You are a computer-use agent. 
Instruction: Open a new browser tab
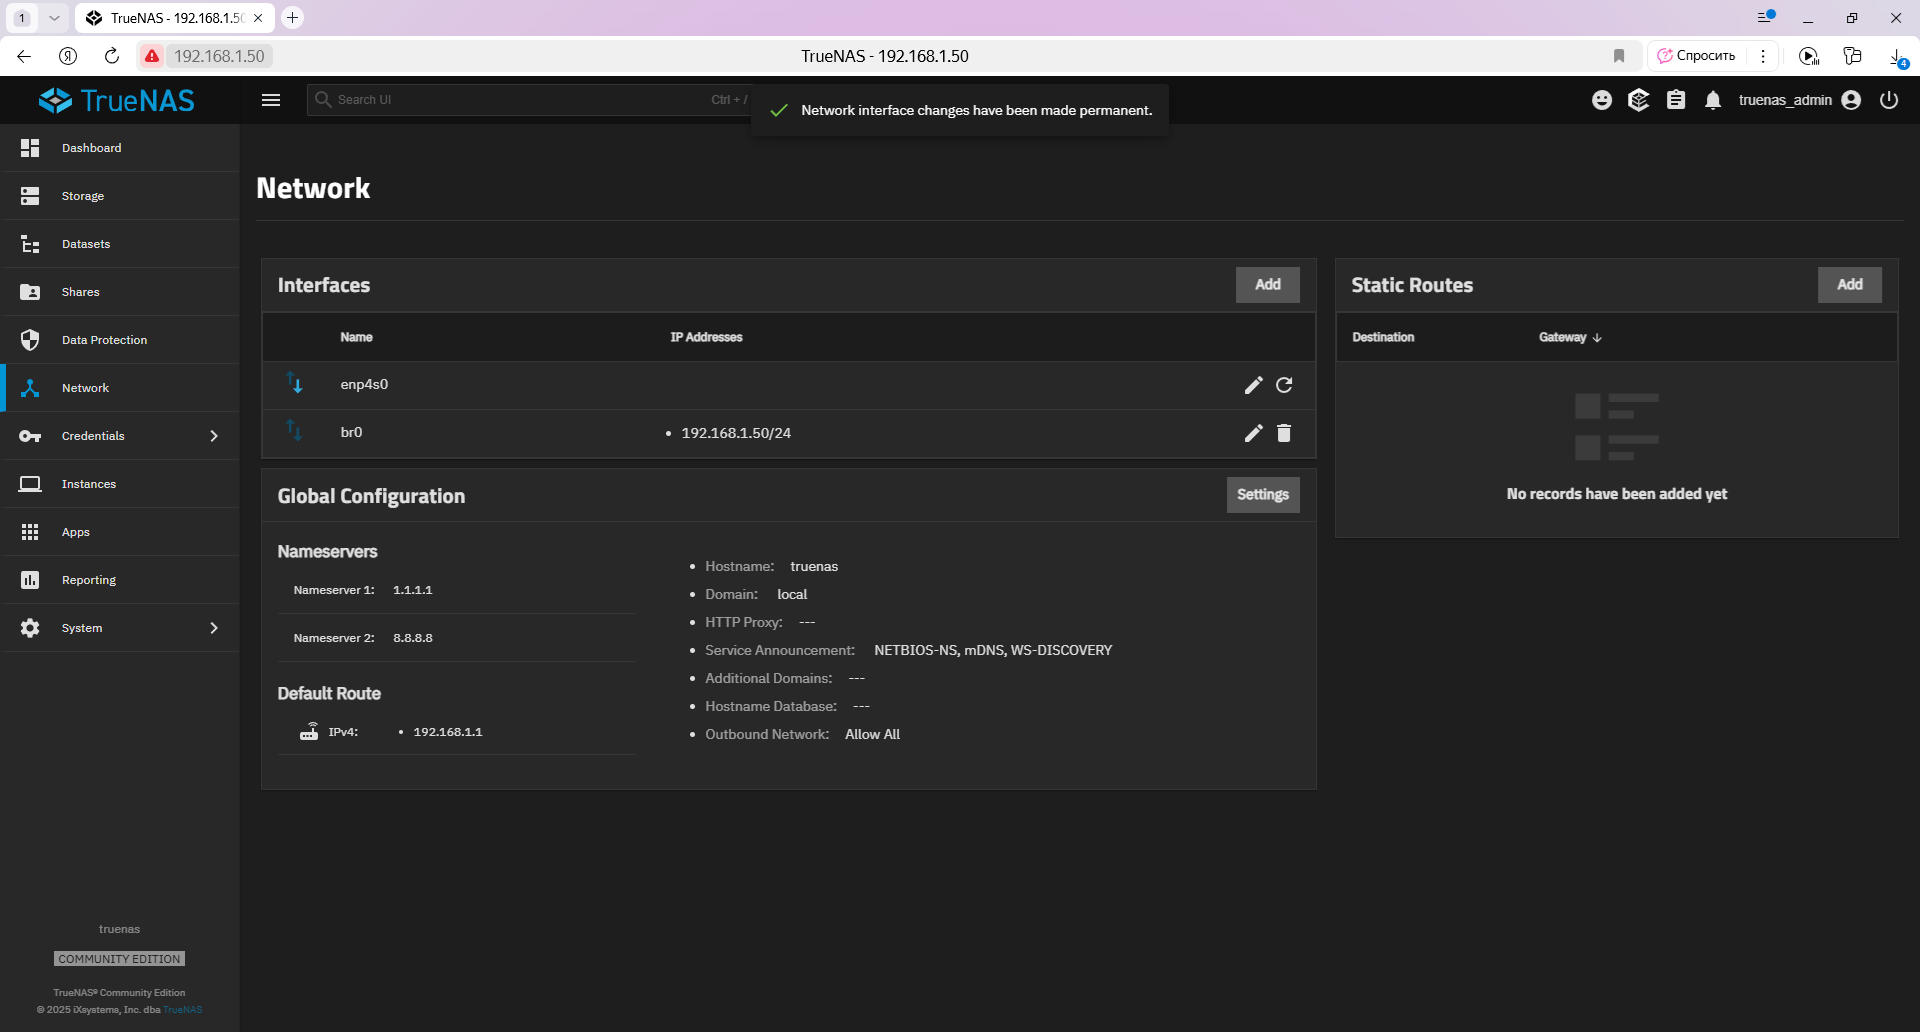pos(292,18)
